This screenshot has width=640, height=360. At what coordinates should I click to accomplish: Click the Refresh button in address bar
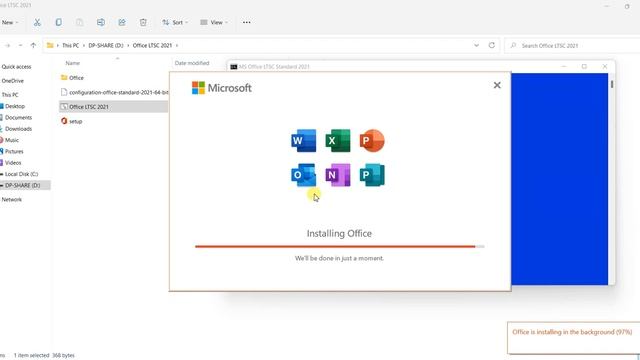[492, 45]
